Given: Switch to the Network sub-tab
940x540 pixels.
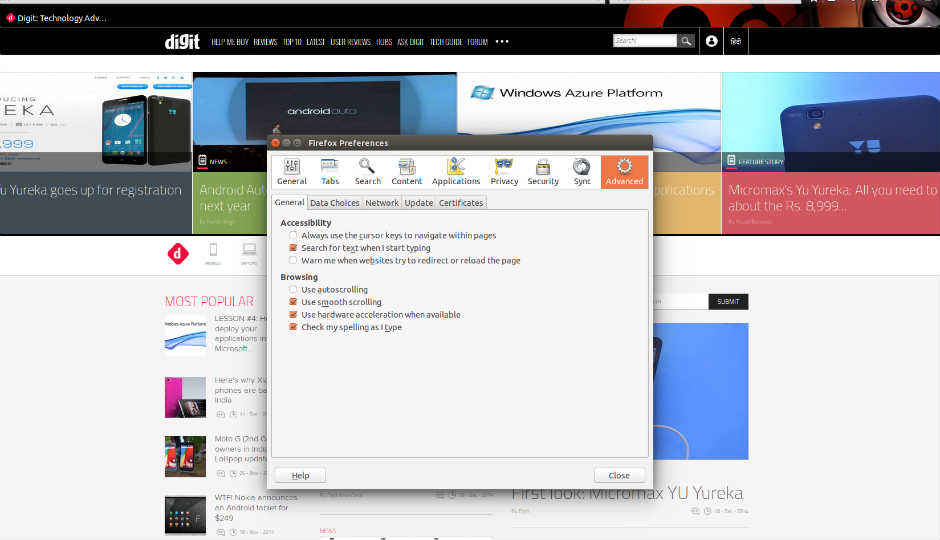Looking at the screenshot, I should point(382,203).
